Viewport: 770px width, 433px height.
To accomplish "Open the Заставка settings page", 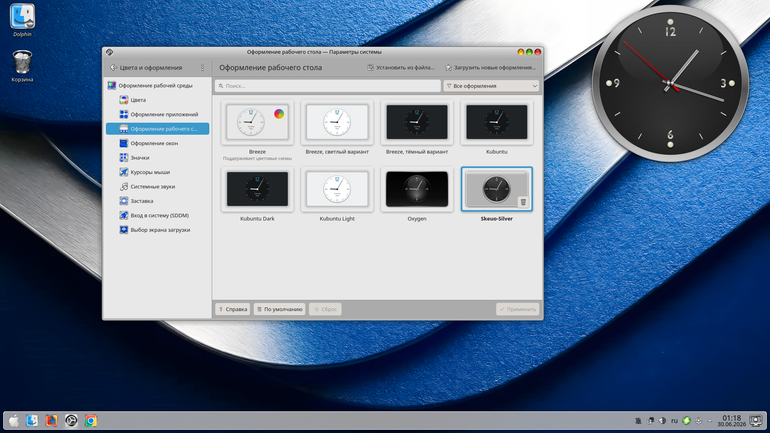I will 157,201.
